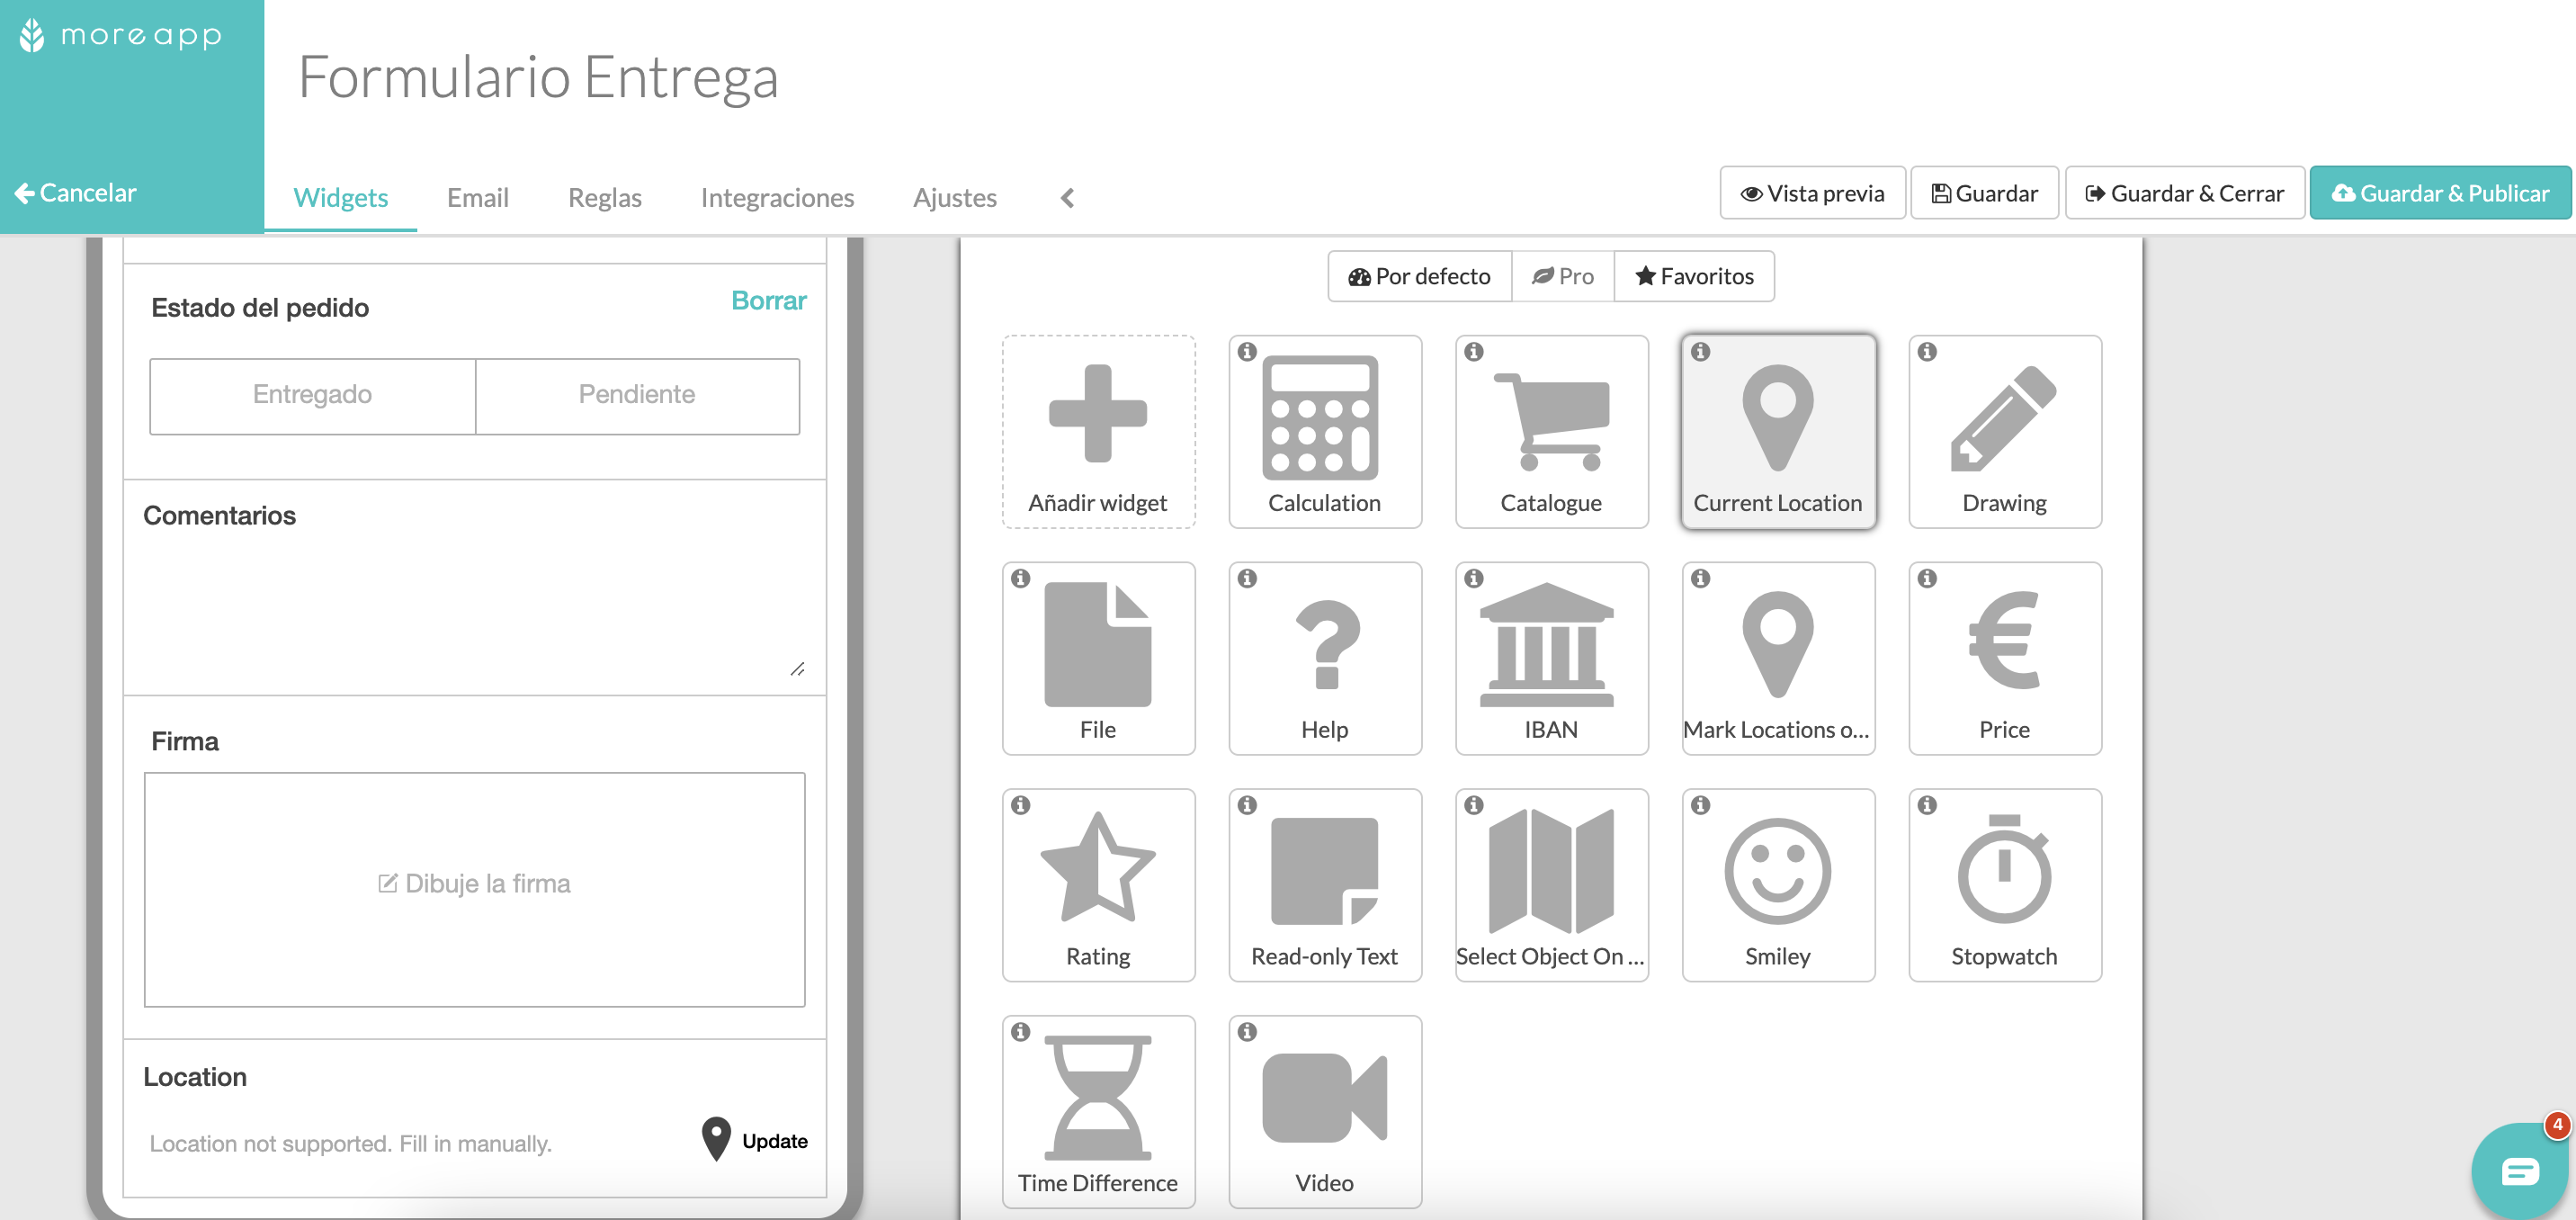Toggle the Por defecto filter button

1416,274
